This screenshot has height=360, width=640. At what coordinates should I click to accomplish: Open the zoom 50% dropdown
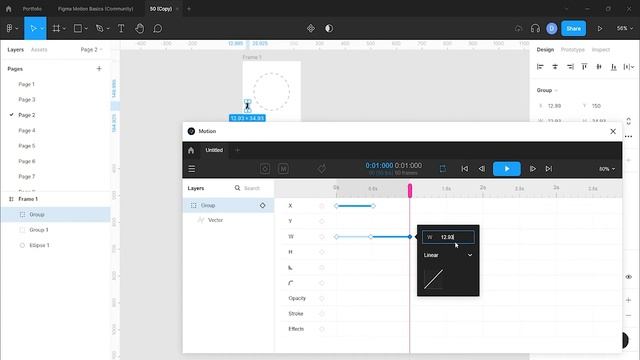pos(624,29)
